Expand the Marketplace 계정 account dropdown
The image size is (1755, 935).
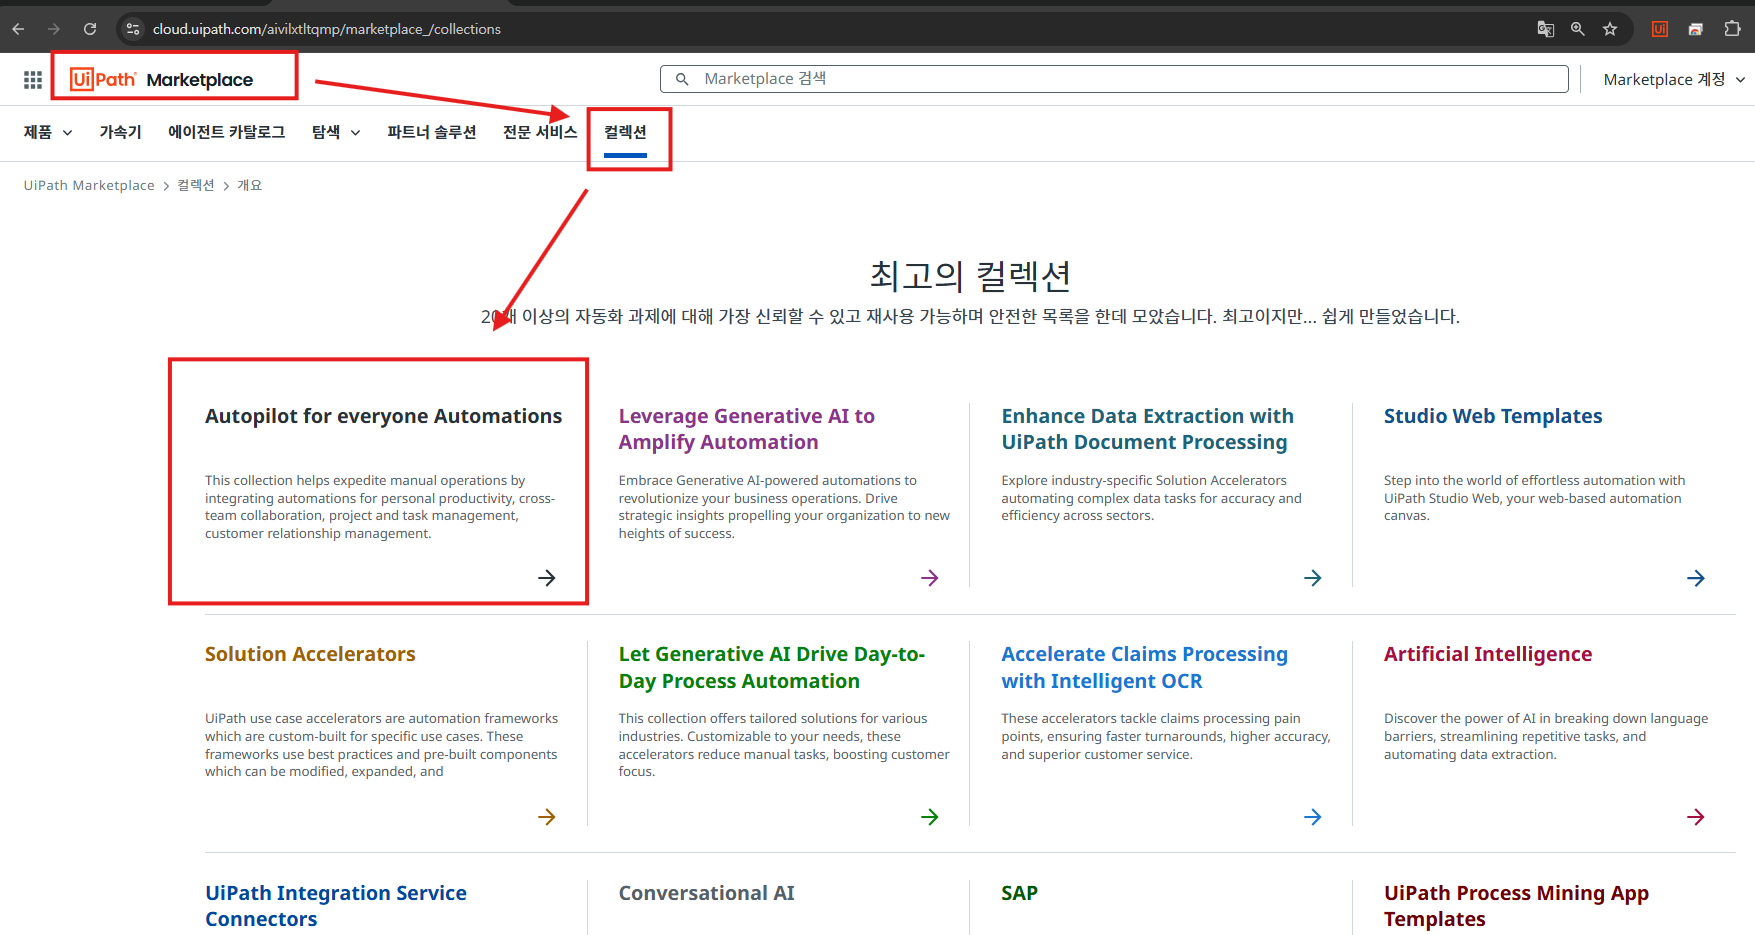click(1674, 79)
